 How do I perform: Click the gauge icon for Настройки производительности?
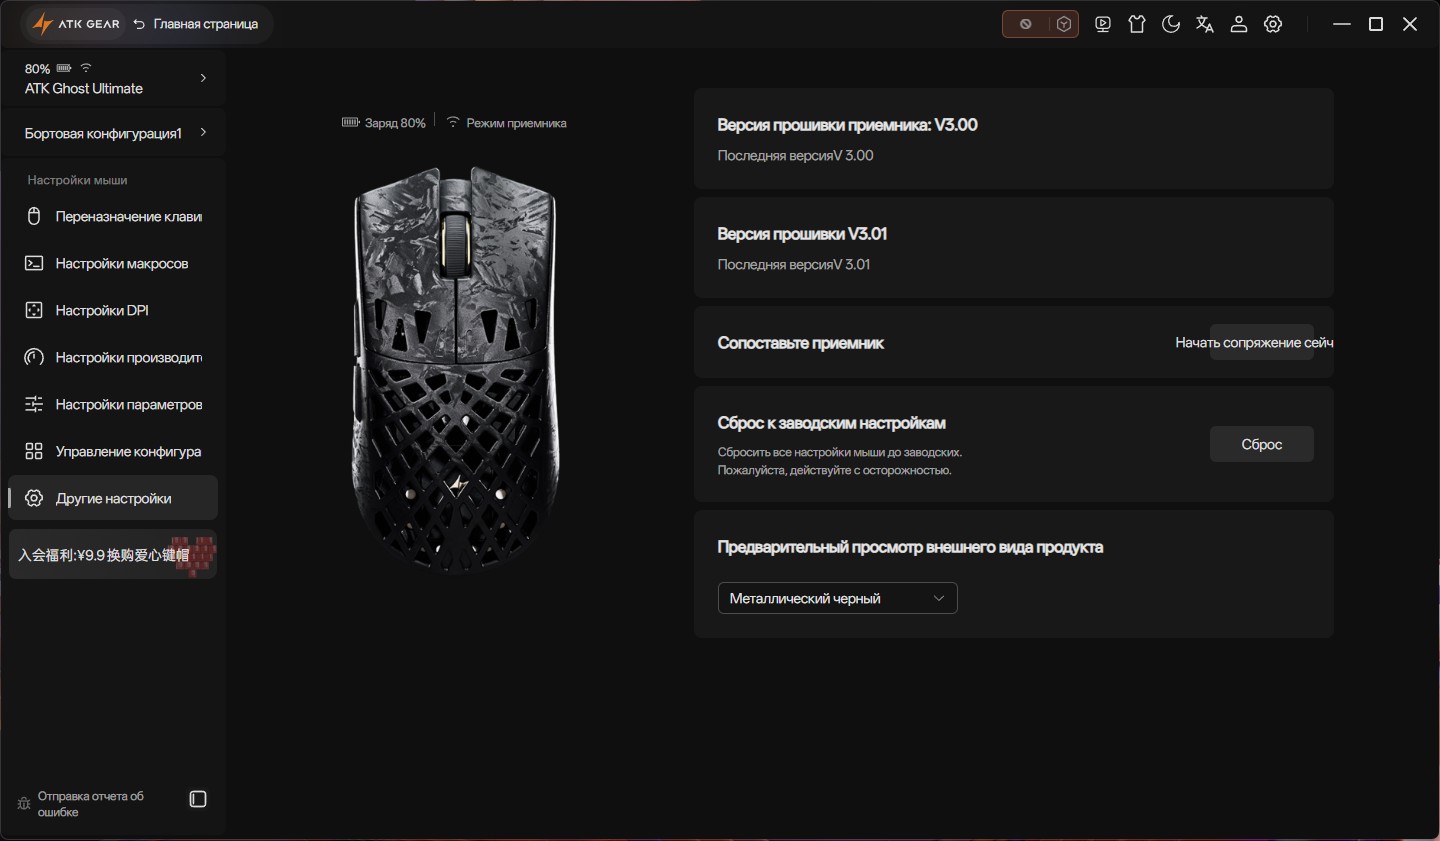(x=34, y=357)
